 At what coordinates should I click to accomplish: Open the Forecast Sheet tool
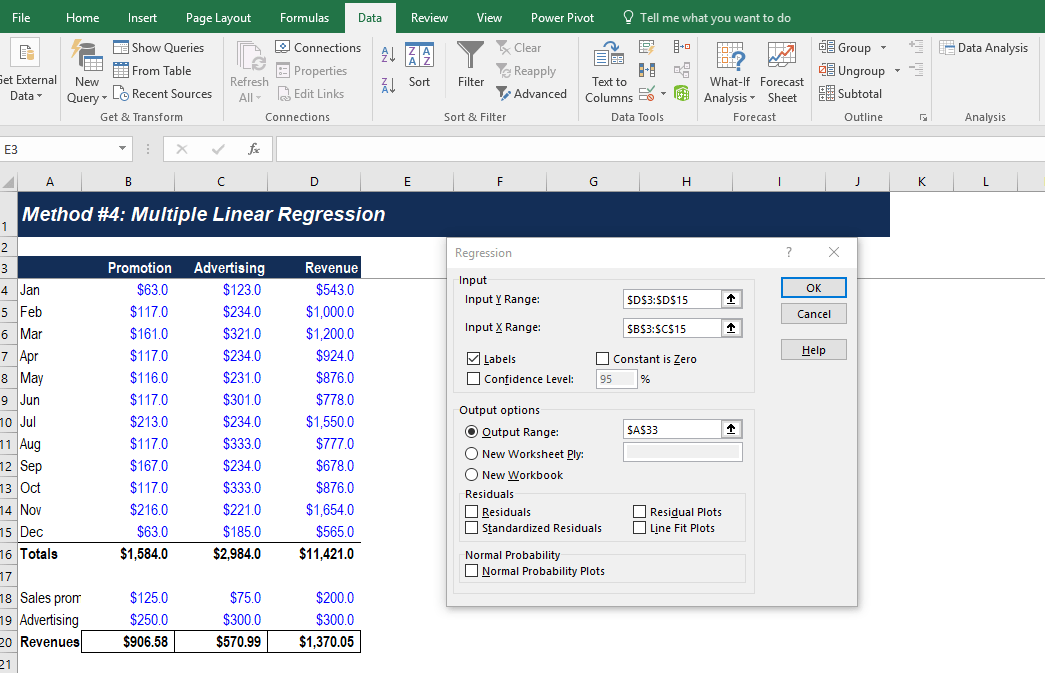pyautogui.click(x=782, y=56)
